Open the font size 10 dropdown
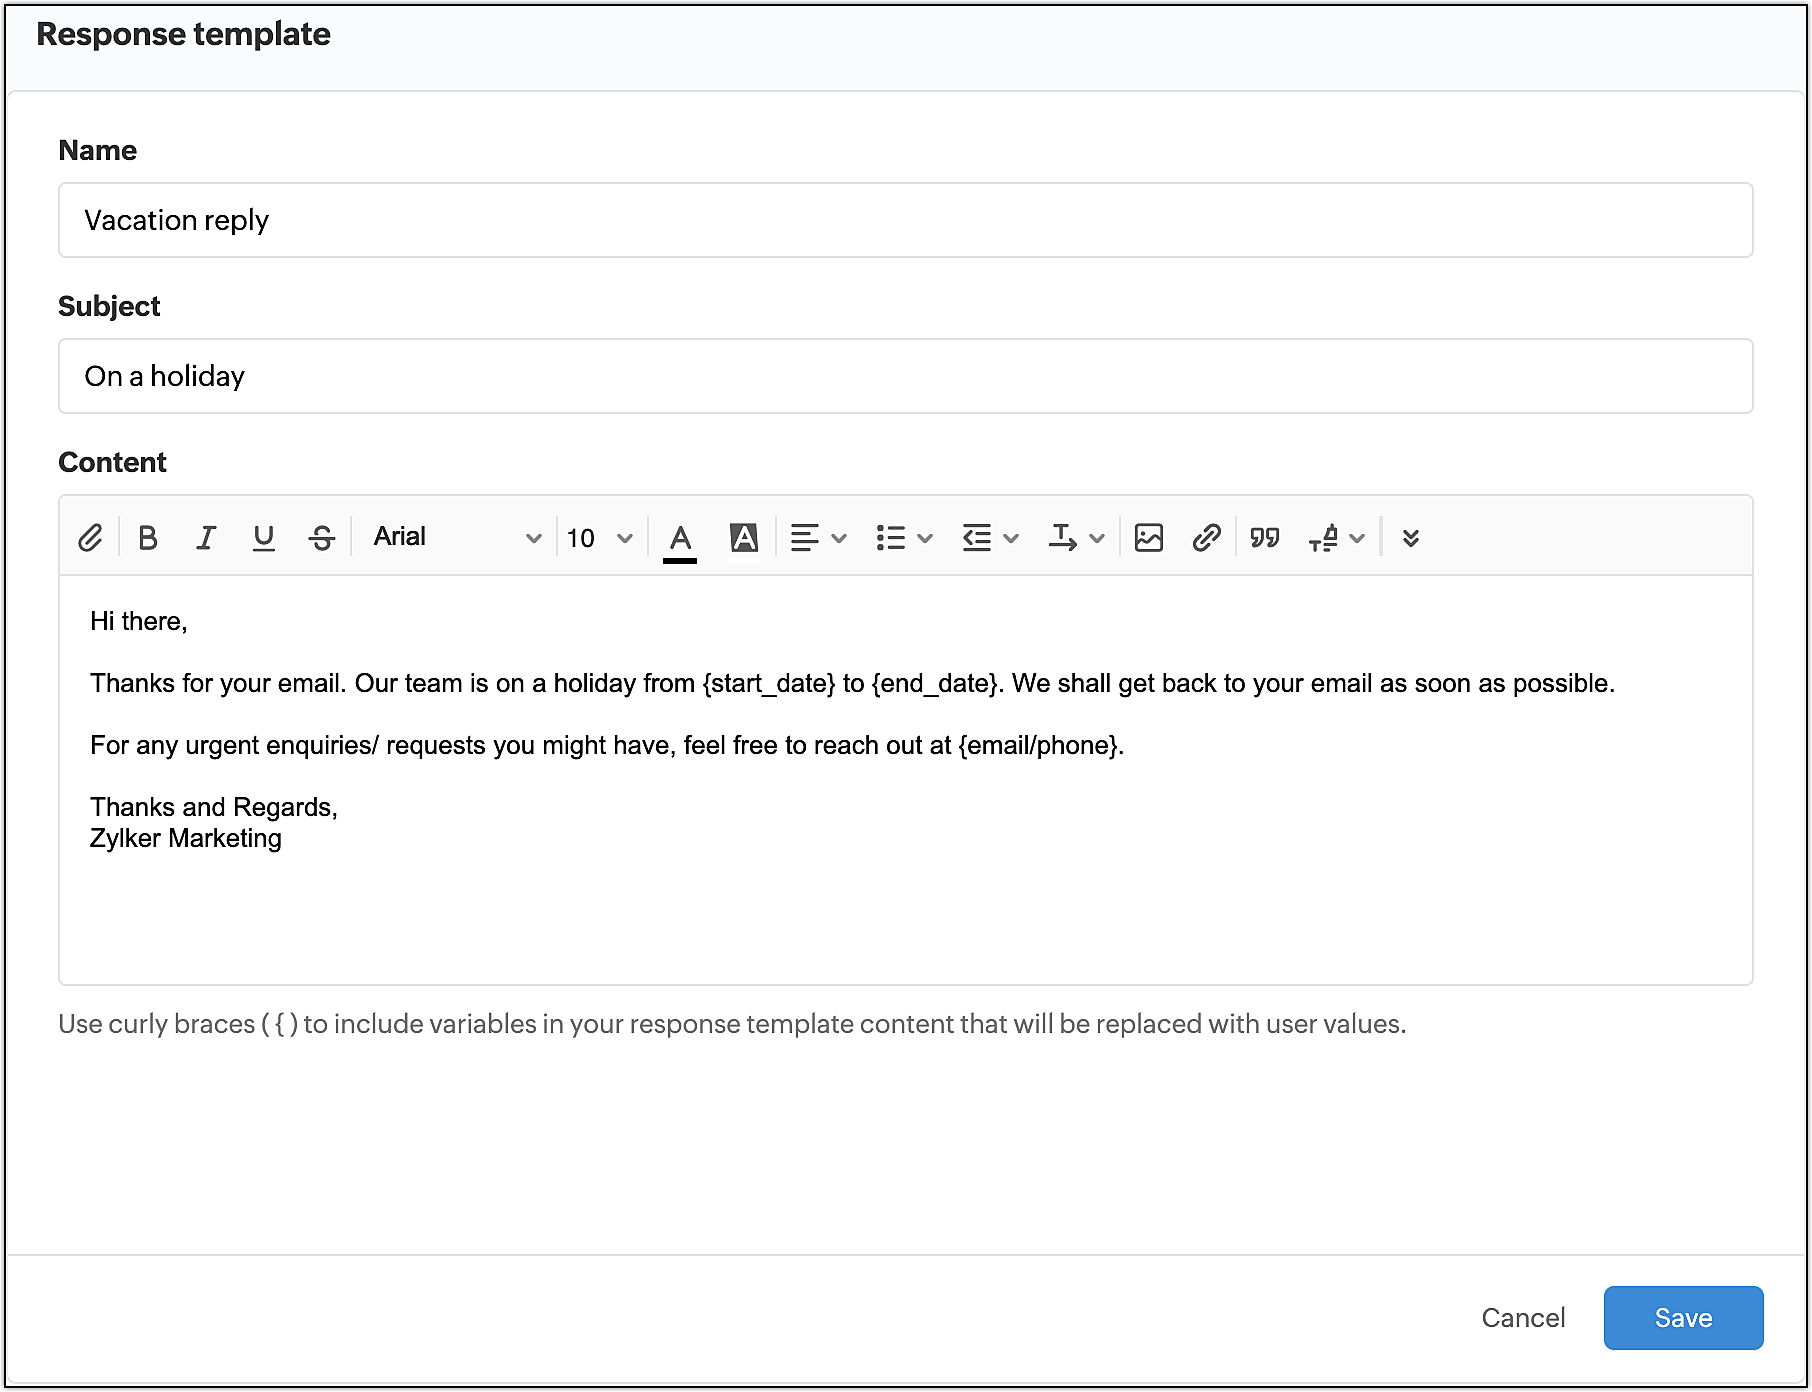The width and height of the screenshot is (1812, 1392). tap(599, 538)
